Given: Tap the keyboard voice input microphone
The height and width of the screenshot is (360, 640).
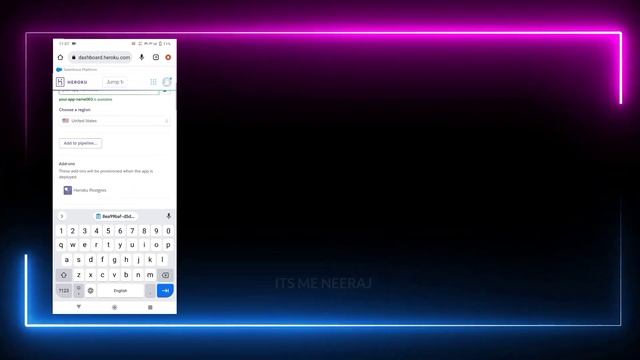Looking at the screenshot, I should [169, 216].
